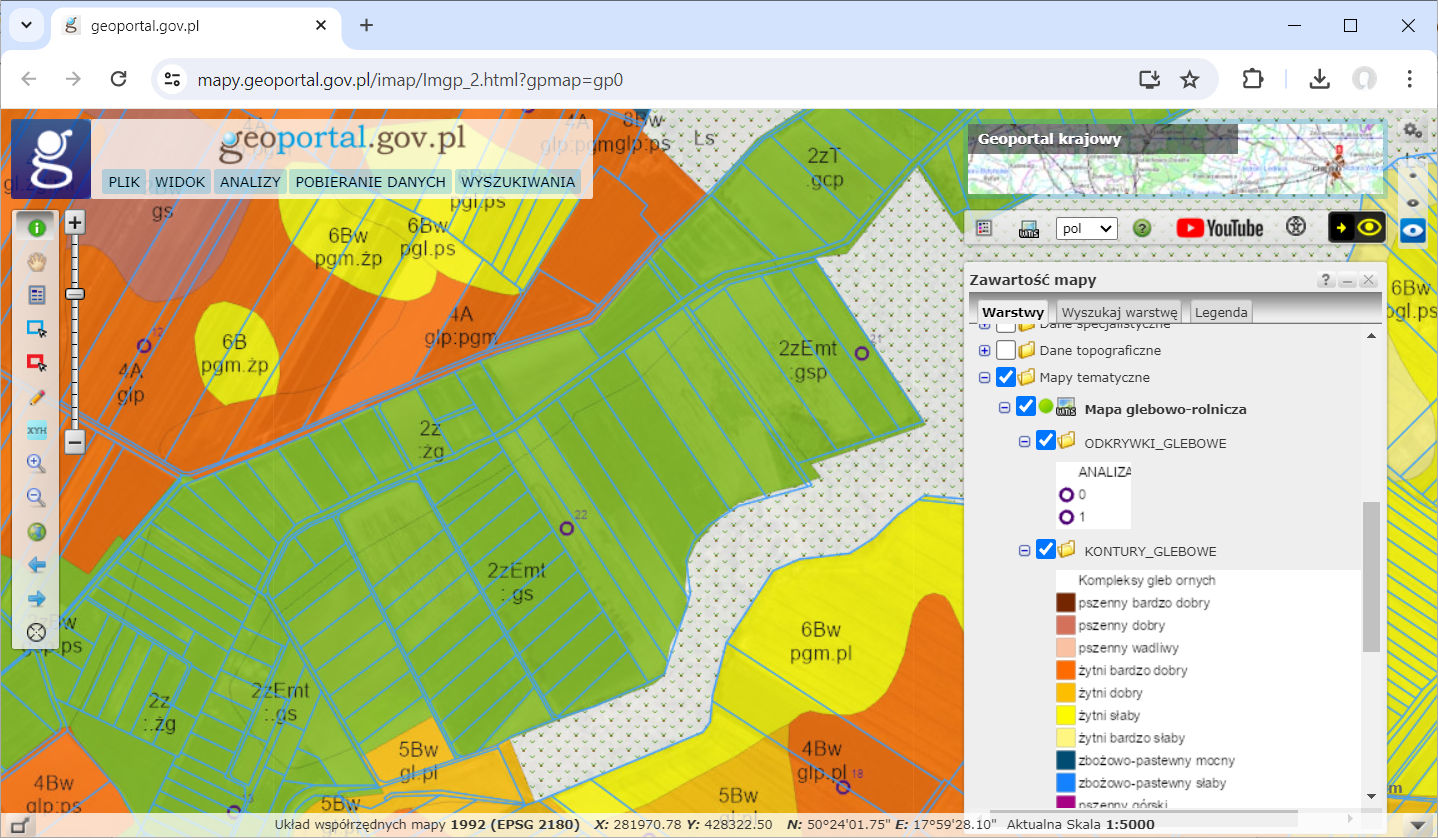The height and width of the screenshot is (838, 1438).
Task: Select the pszenny bardzo dobry color swatch
Action: [1064, 603]
